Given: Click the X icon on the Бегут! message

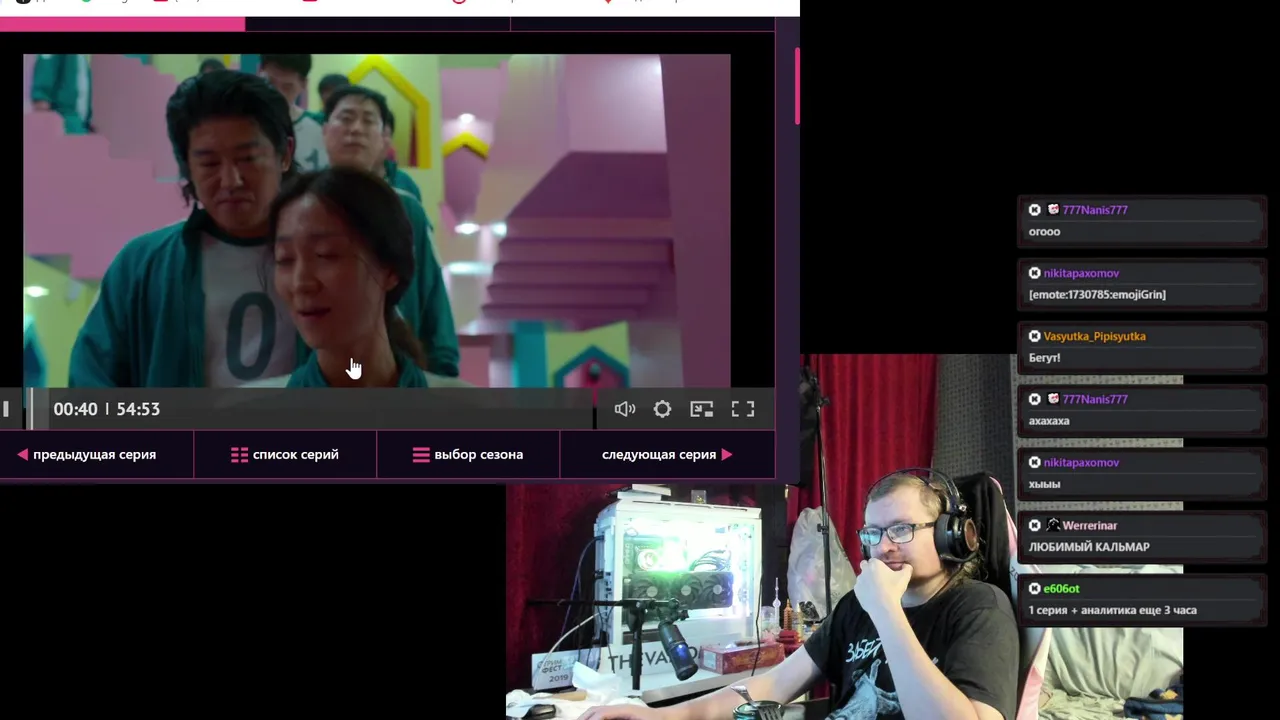Looking at the screenshot, I should (1035, 336).
